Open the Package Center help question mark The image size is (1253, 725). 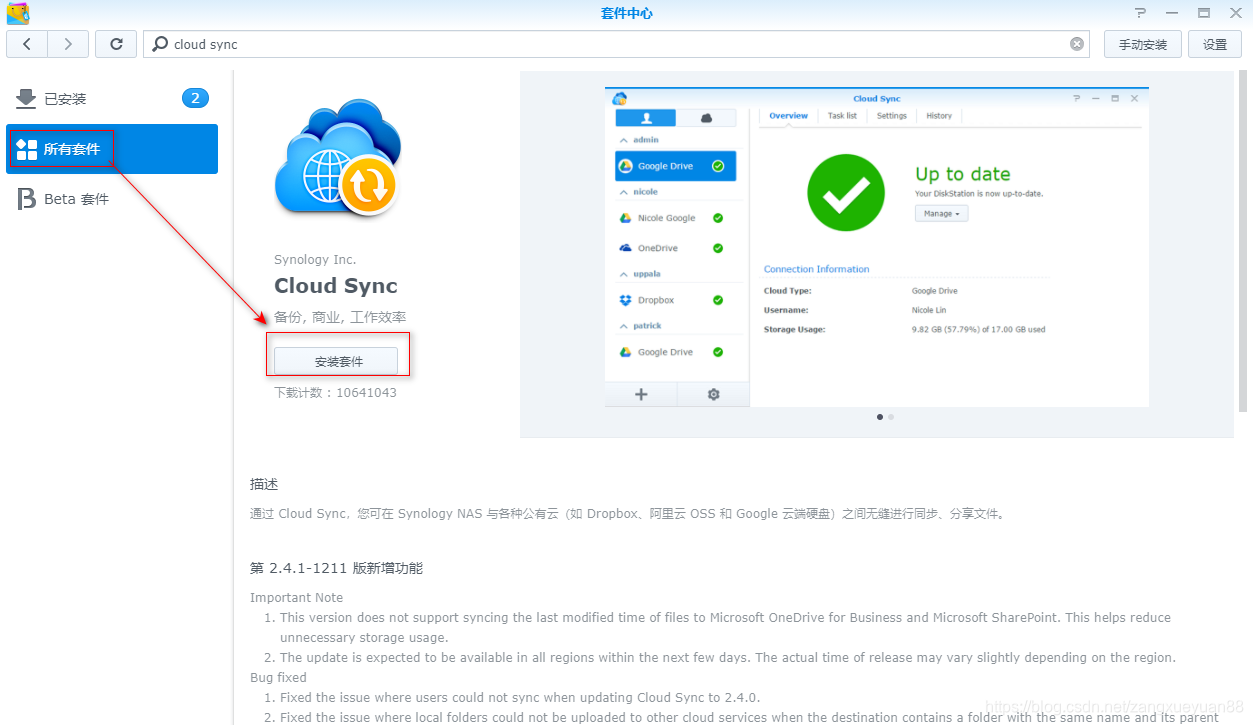(1141, 13)
